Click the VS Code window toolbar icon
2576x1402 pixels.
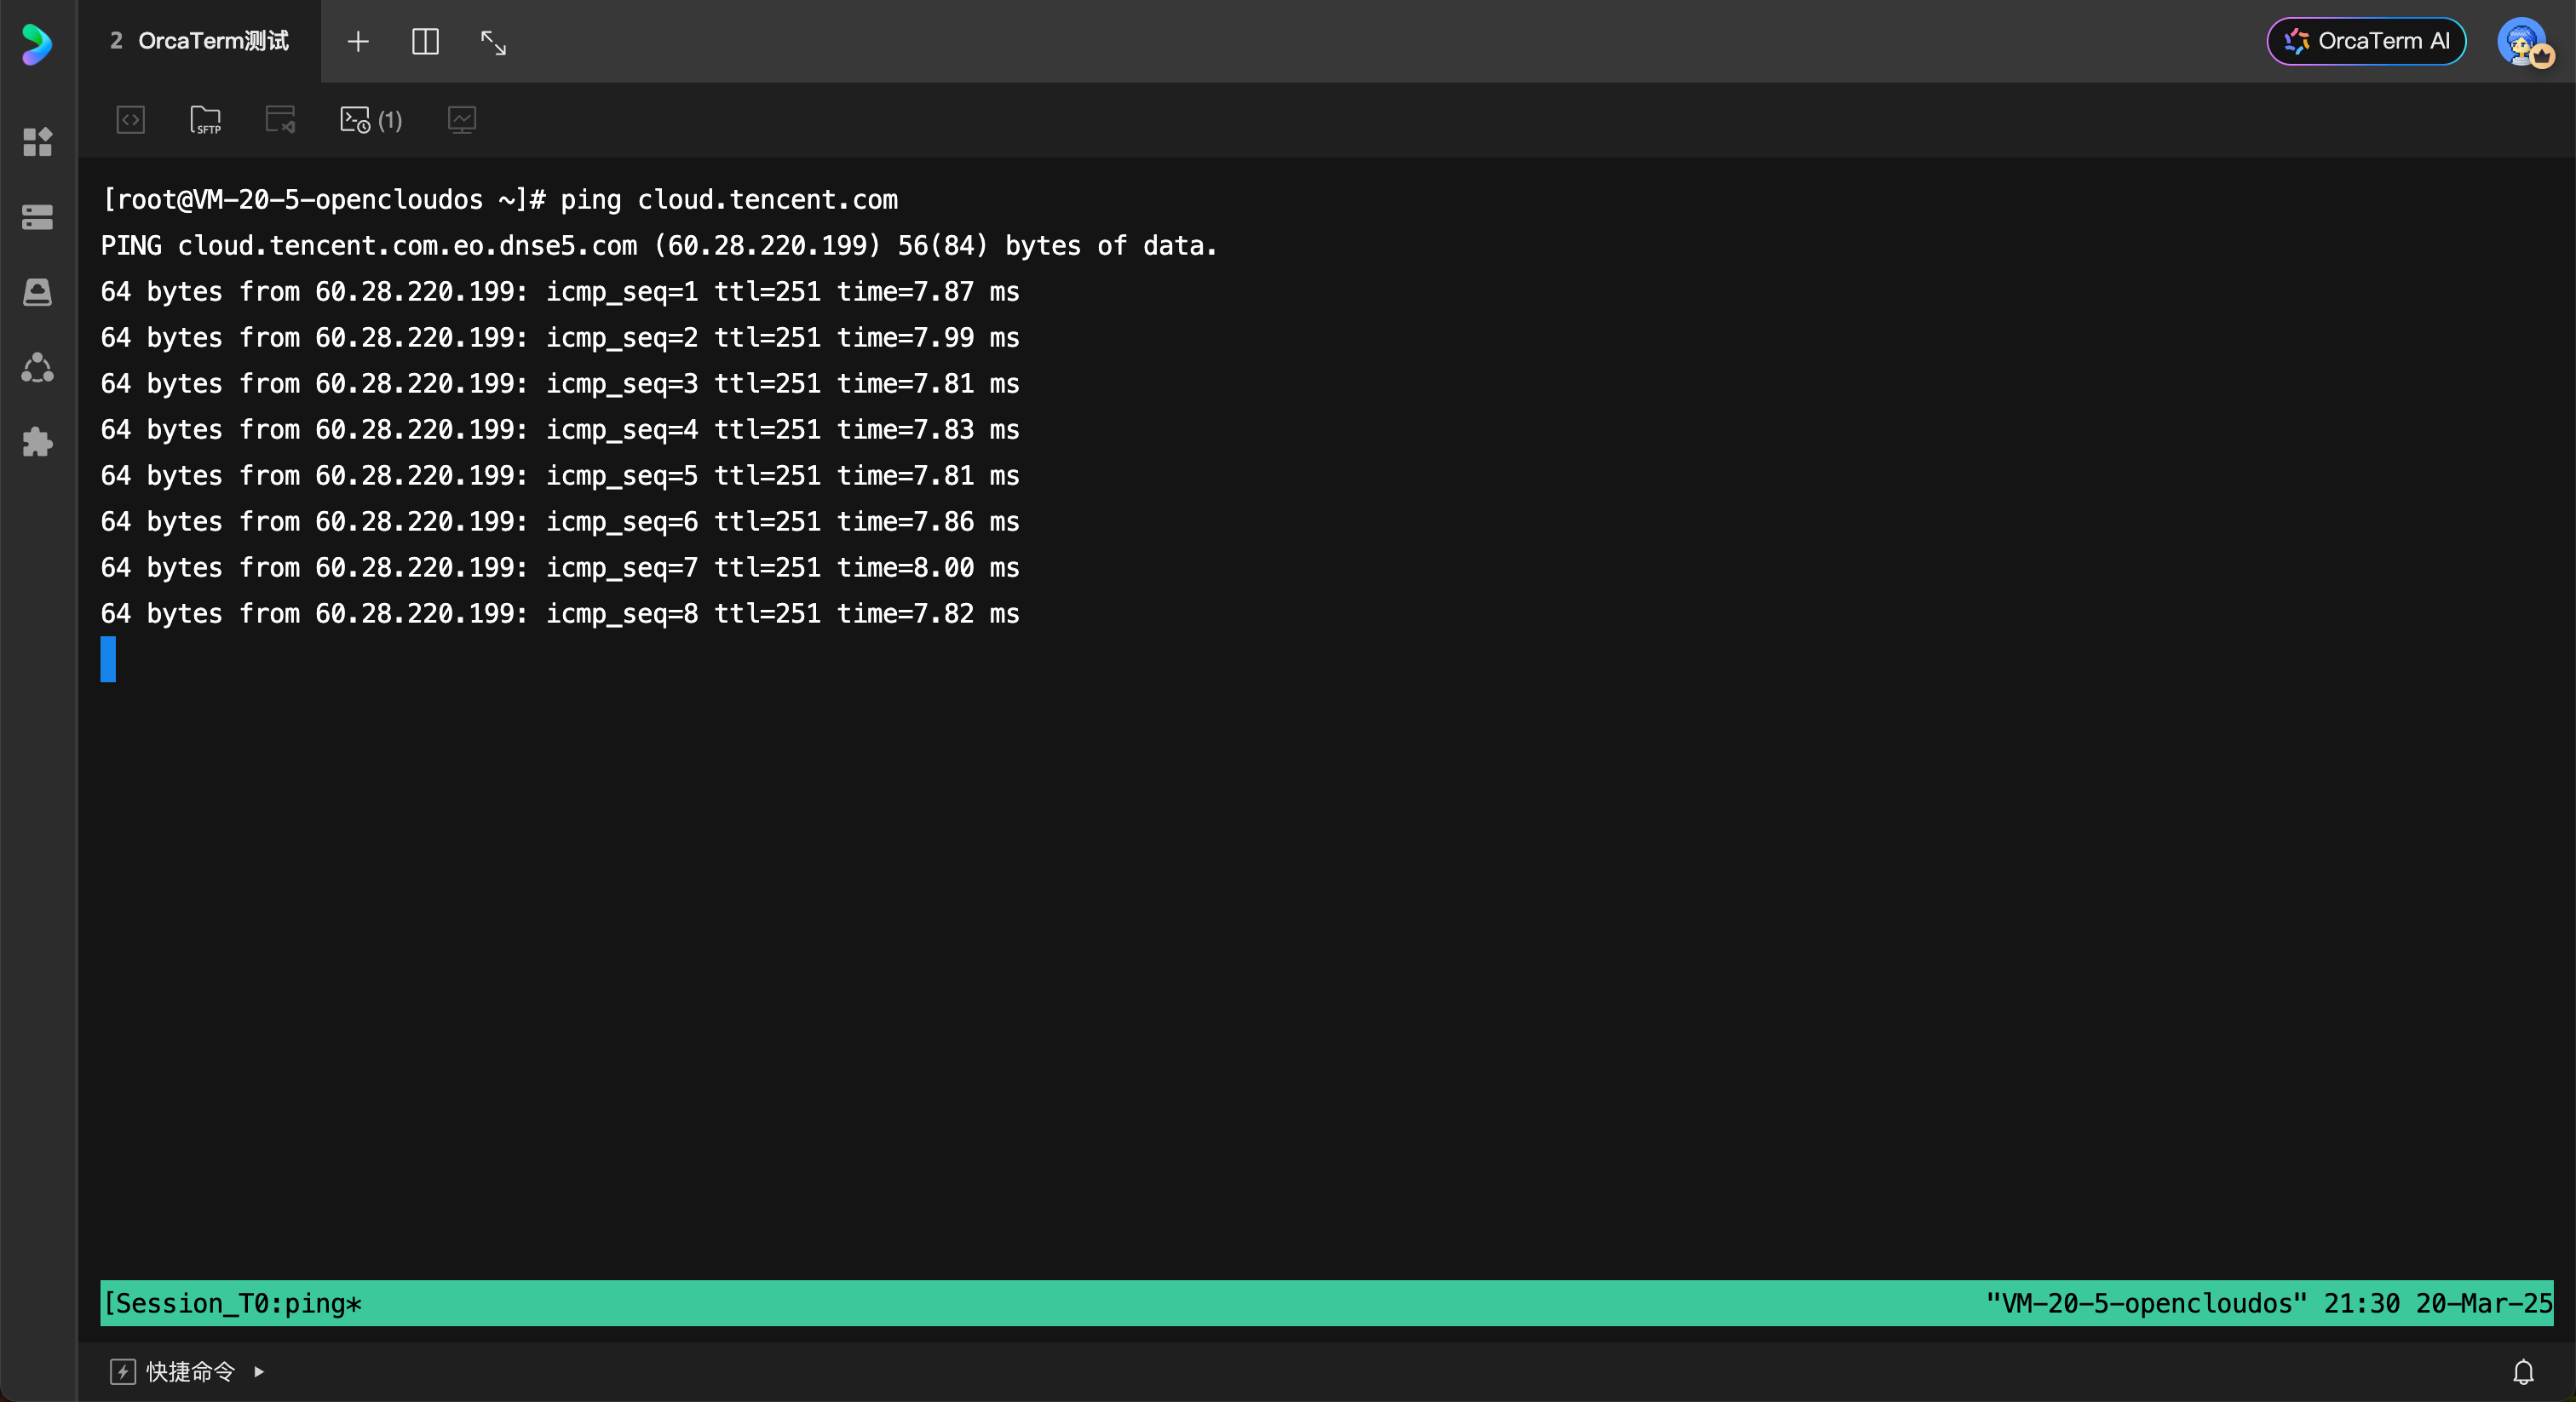[280, 120]
